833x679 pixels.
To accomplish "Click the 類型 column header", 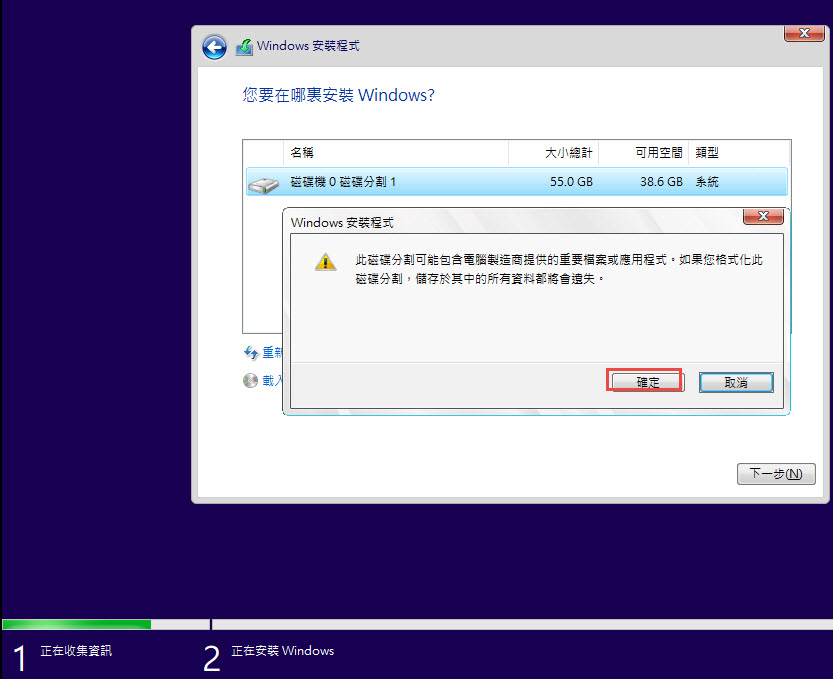I will (739, 153).
